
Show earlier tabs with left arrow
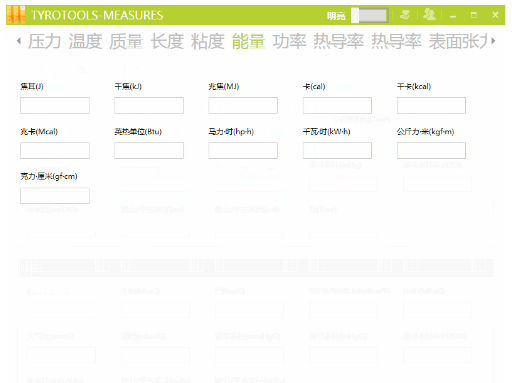pyautogui.click(x=19, y=41)
